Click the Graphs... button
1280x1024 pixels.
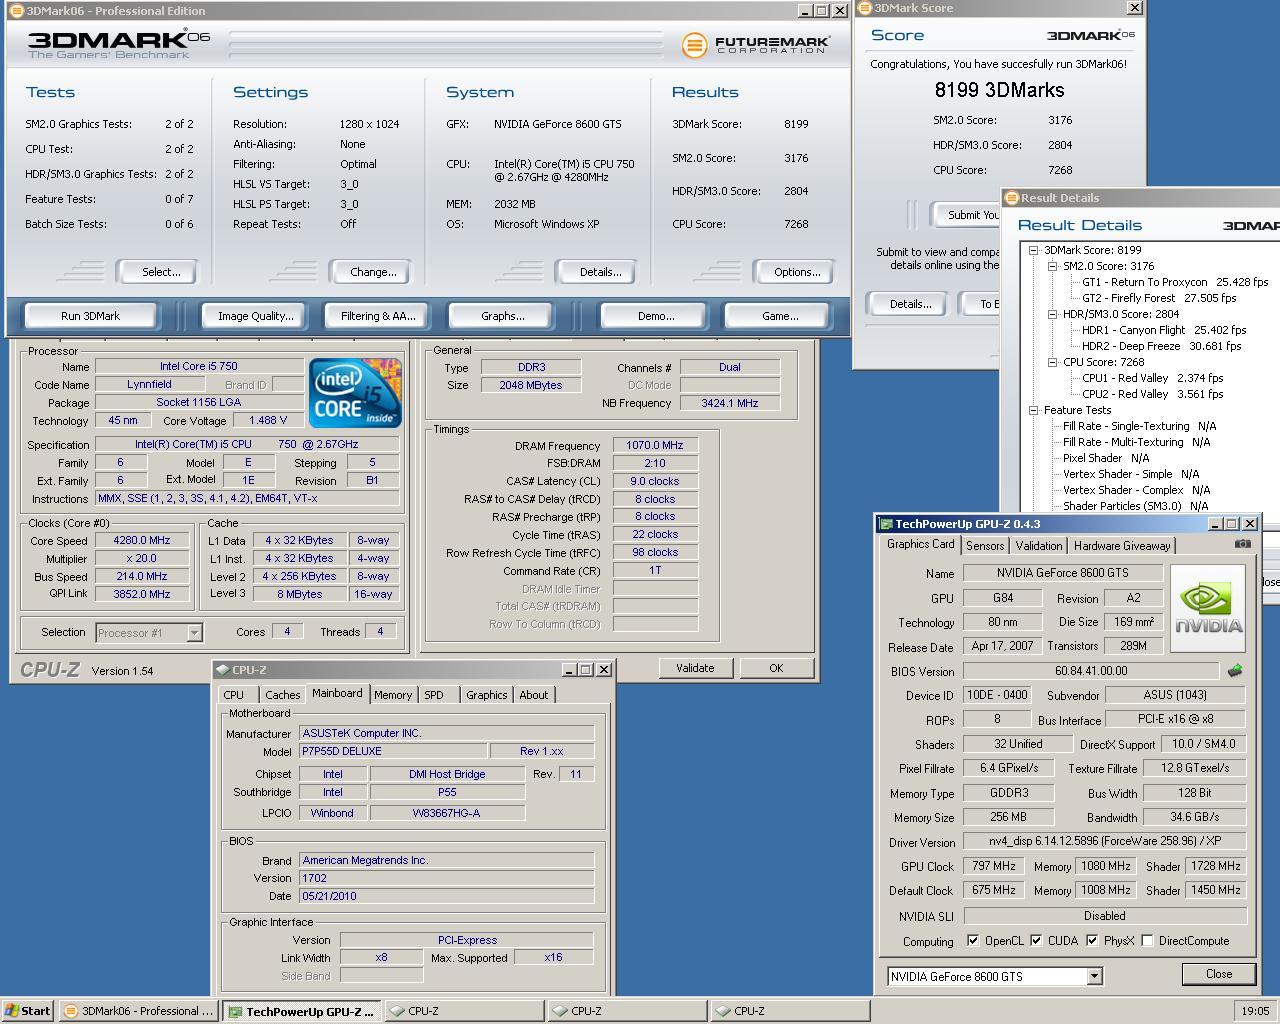tap(502, 316)
